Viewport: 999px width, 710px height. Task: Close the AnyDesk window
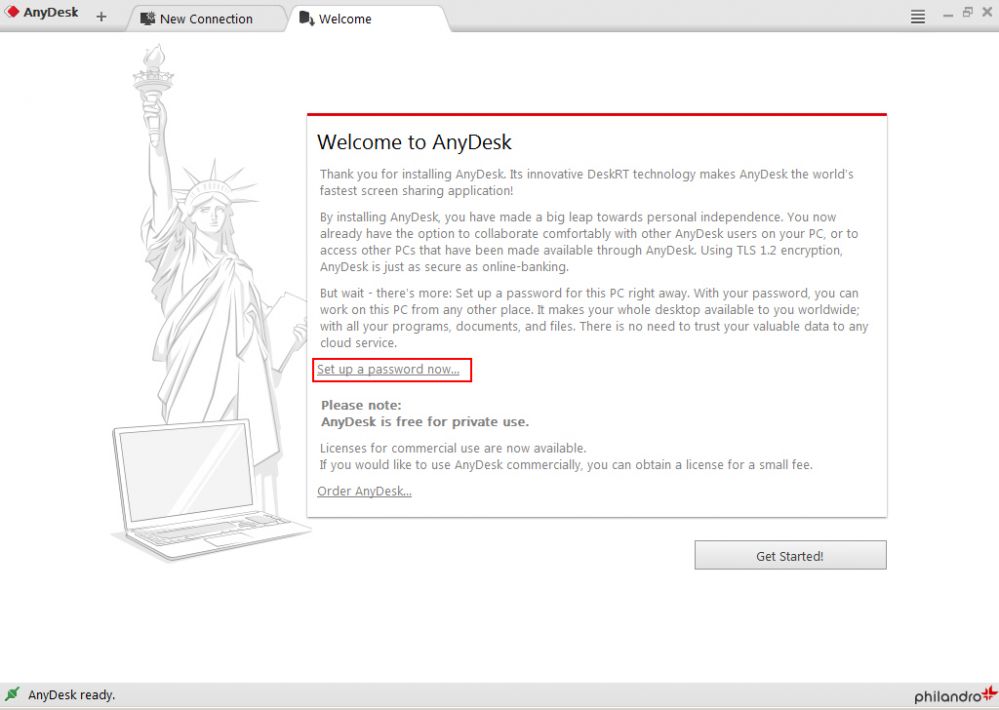(988, 12)
